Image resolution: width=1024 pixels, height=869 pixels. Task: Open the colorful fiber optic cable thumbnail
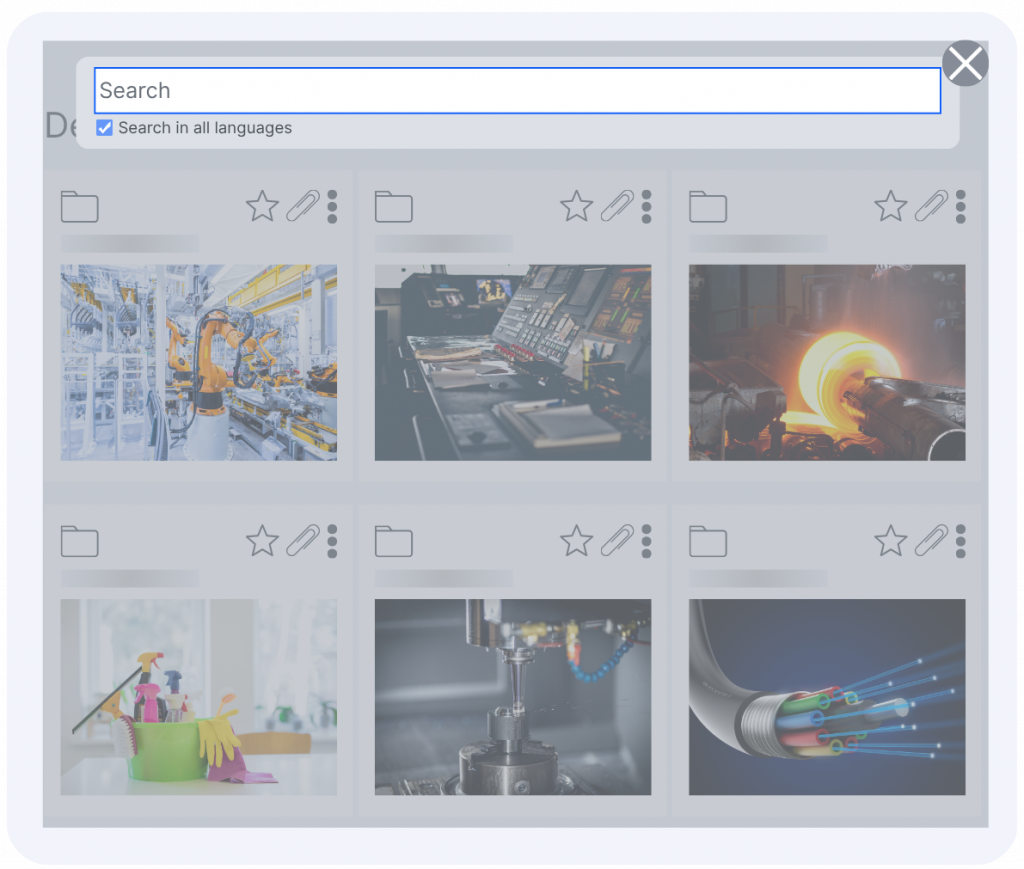point(827,697)
